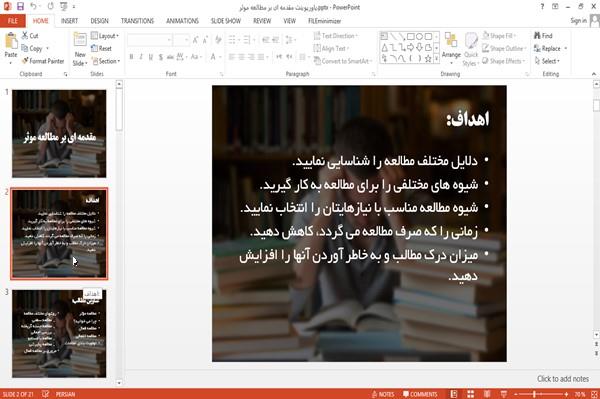Click the Sign in link
Image resolution: width=600 pixels, height=399 pixels.
pyautogui.click(x=578, y=21)
